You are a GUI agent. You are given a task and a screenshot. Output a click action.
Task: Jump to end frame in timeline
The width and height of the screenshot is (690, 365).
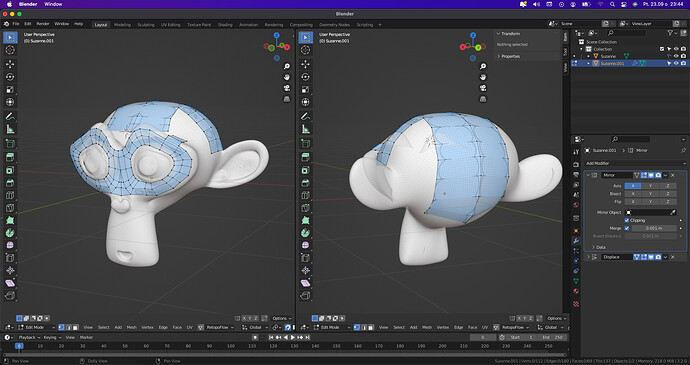click(x=307, y=337)
